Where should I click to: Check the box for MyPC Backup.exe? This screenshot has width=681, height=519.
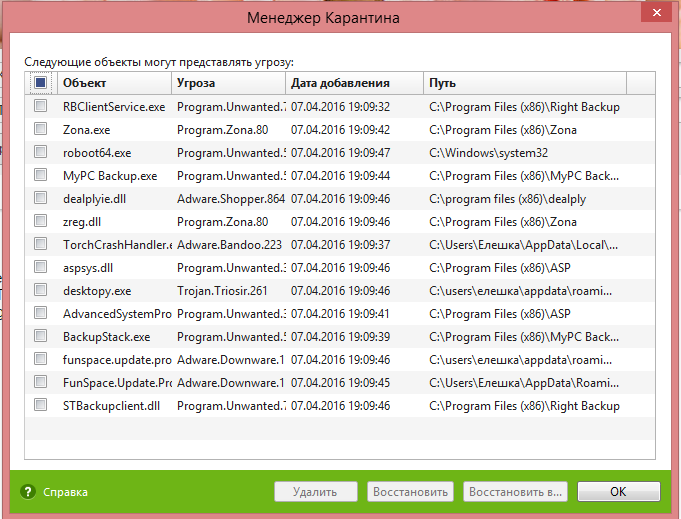pyautogui.click(x=40, y=175)
